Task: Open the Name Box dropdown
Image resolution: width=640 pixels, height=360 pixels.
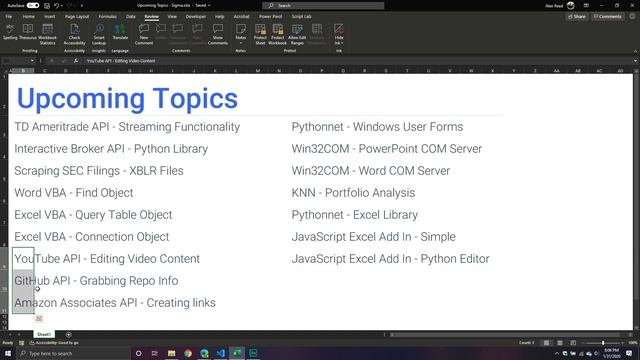Action: [x=32, y=61]
